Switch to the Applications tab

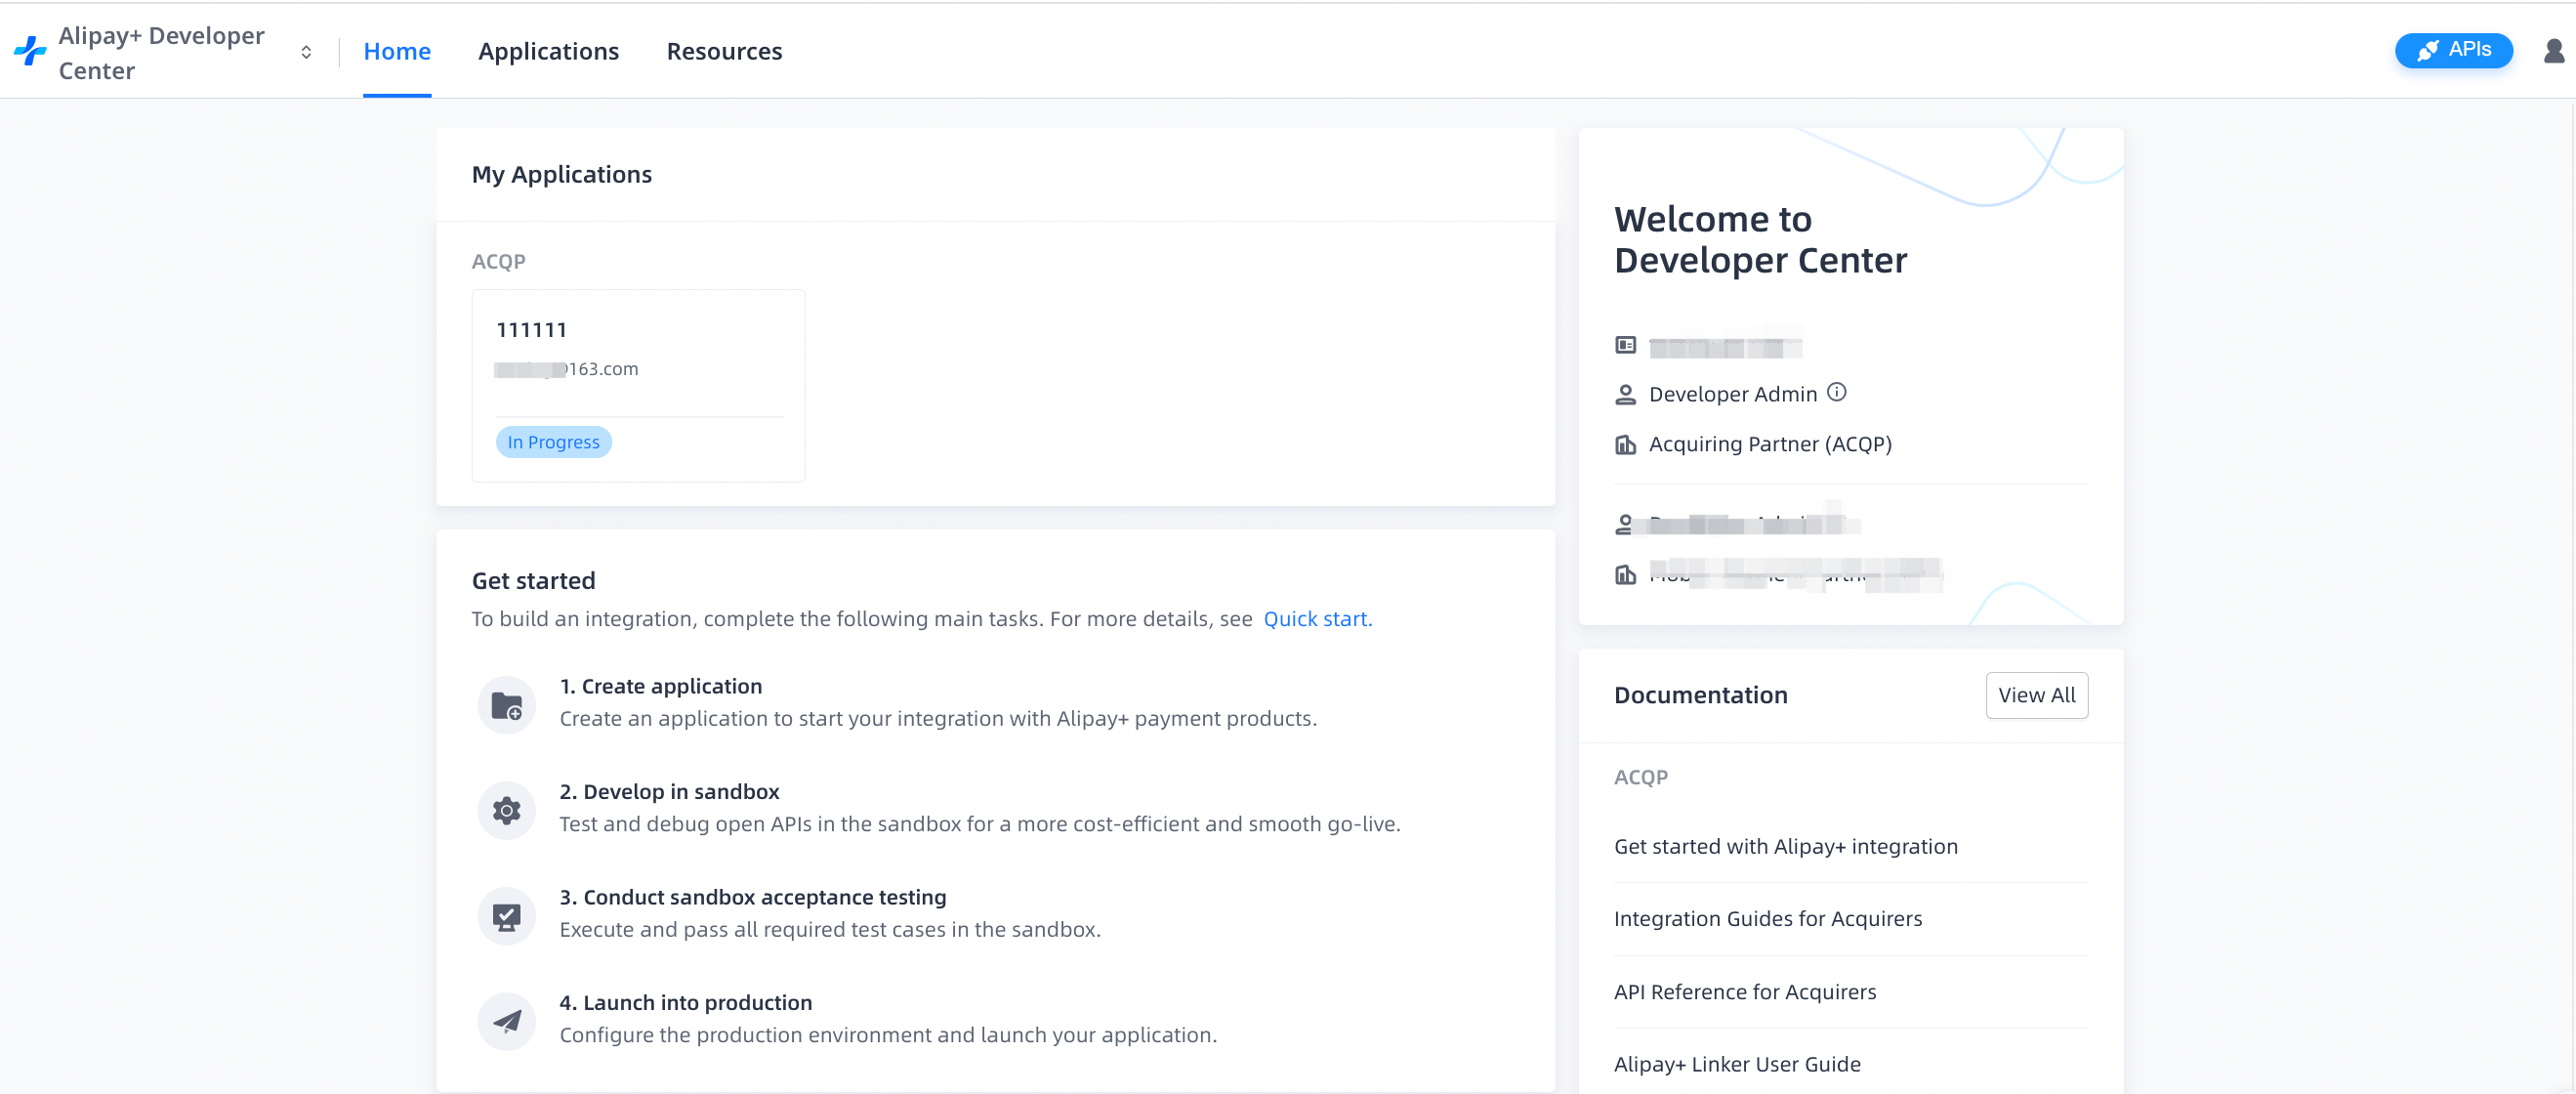click(548, 51)
